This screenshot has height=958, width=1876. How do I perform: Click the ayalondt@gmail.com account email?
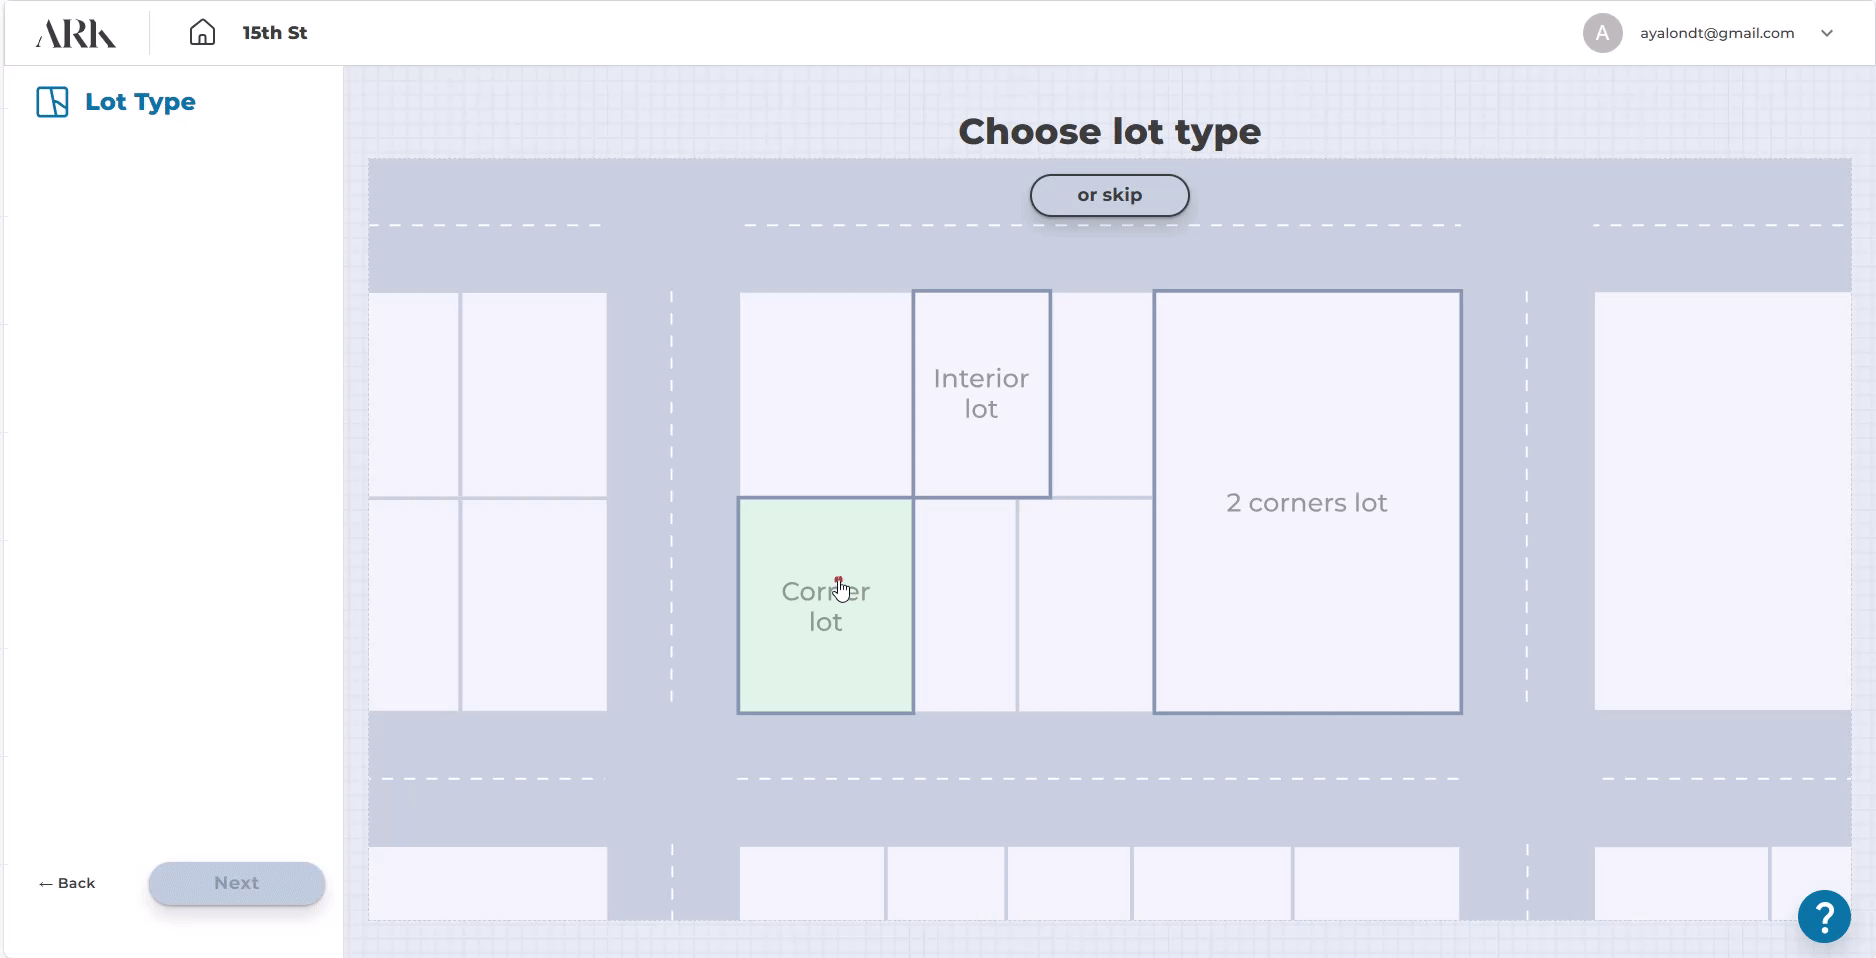1716,33
